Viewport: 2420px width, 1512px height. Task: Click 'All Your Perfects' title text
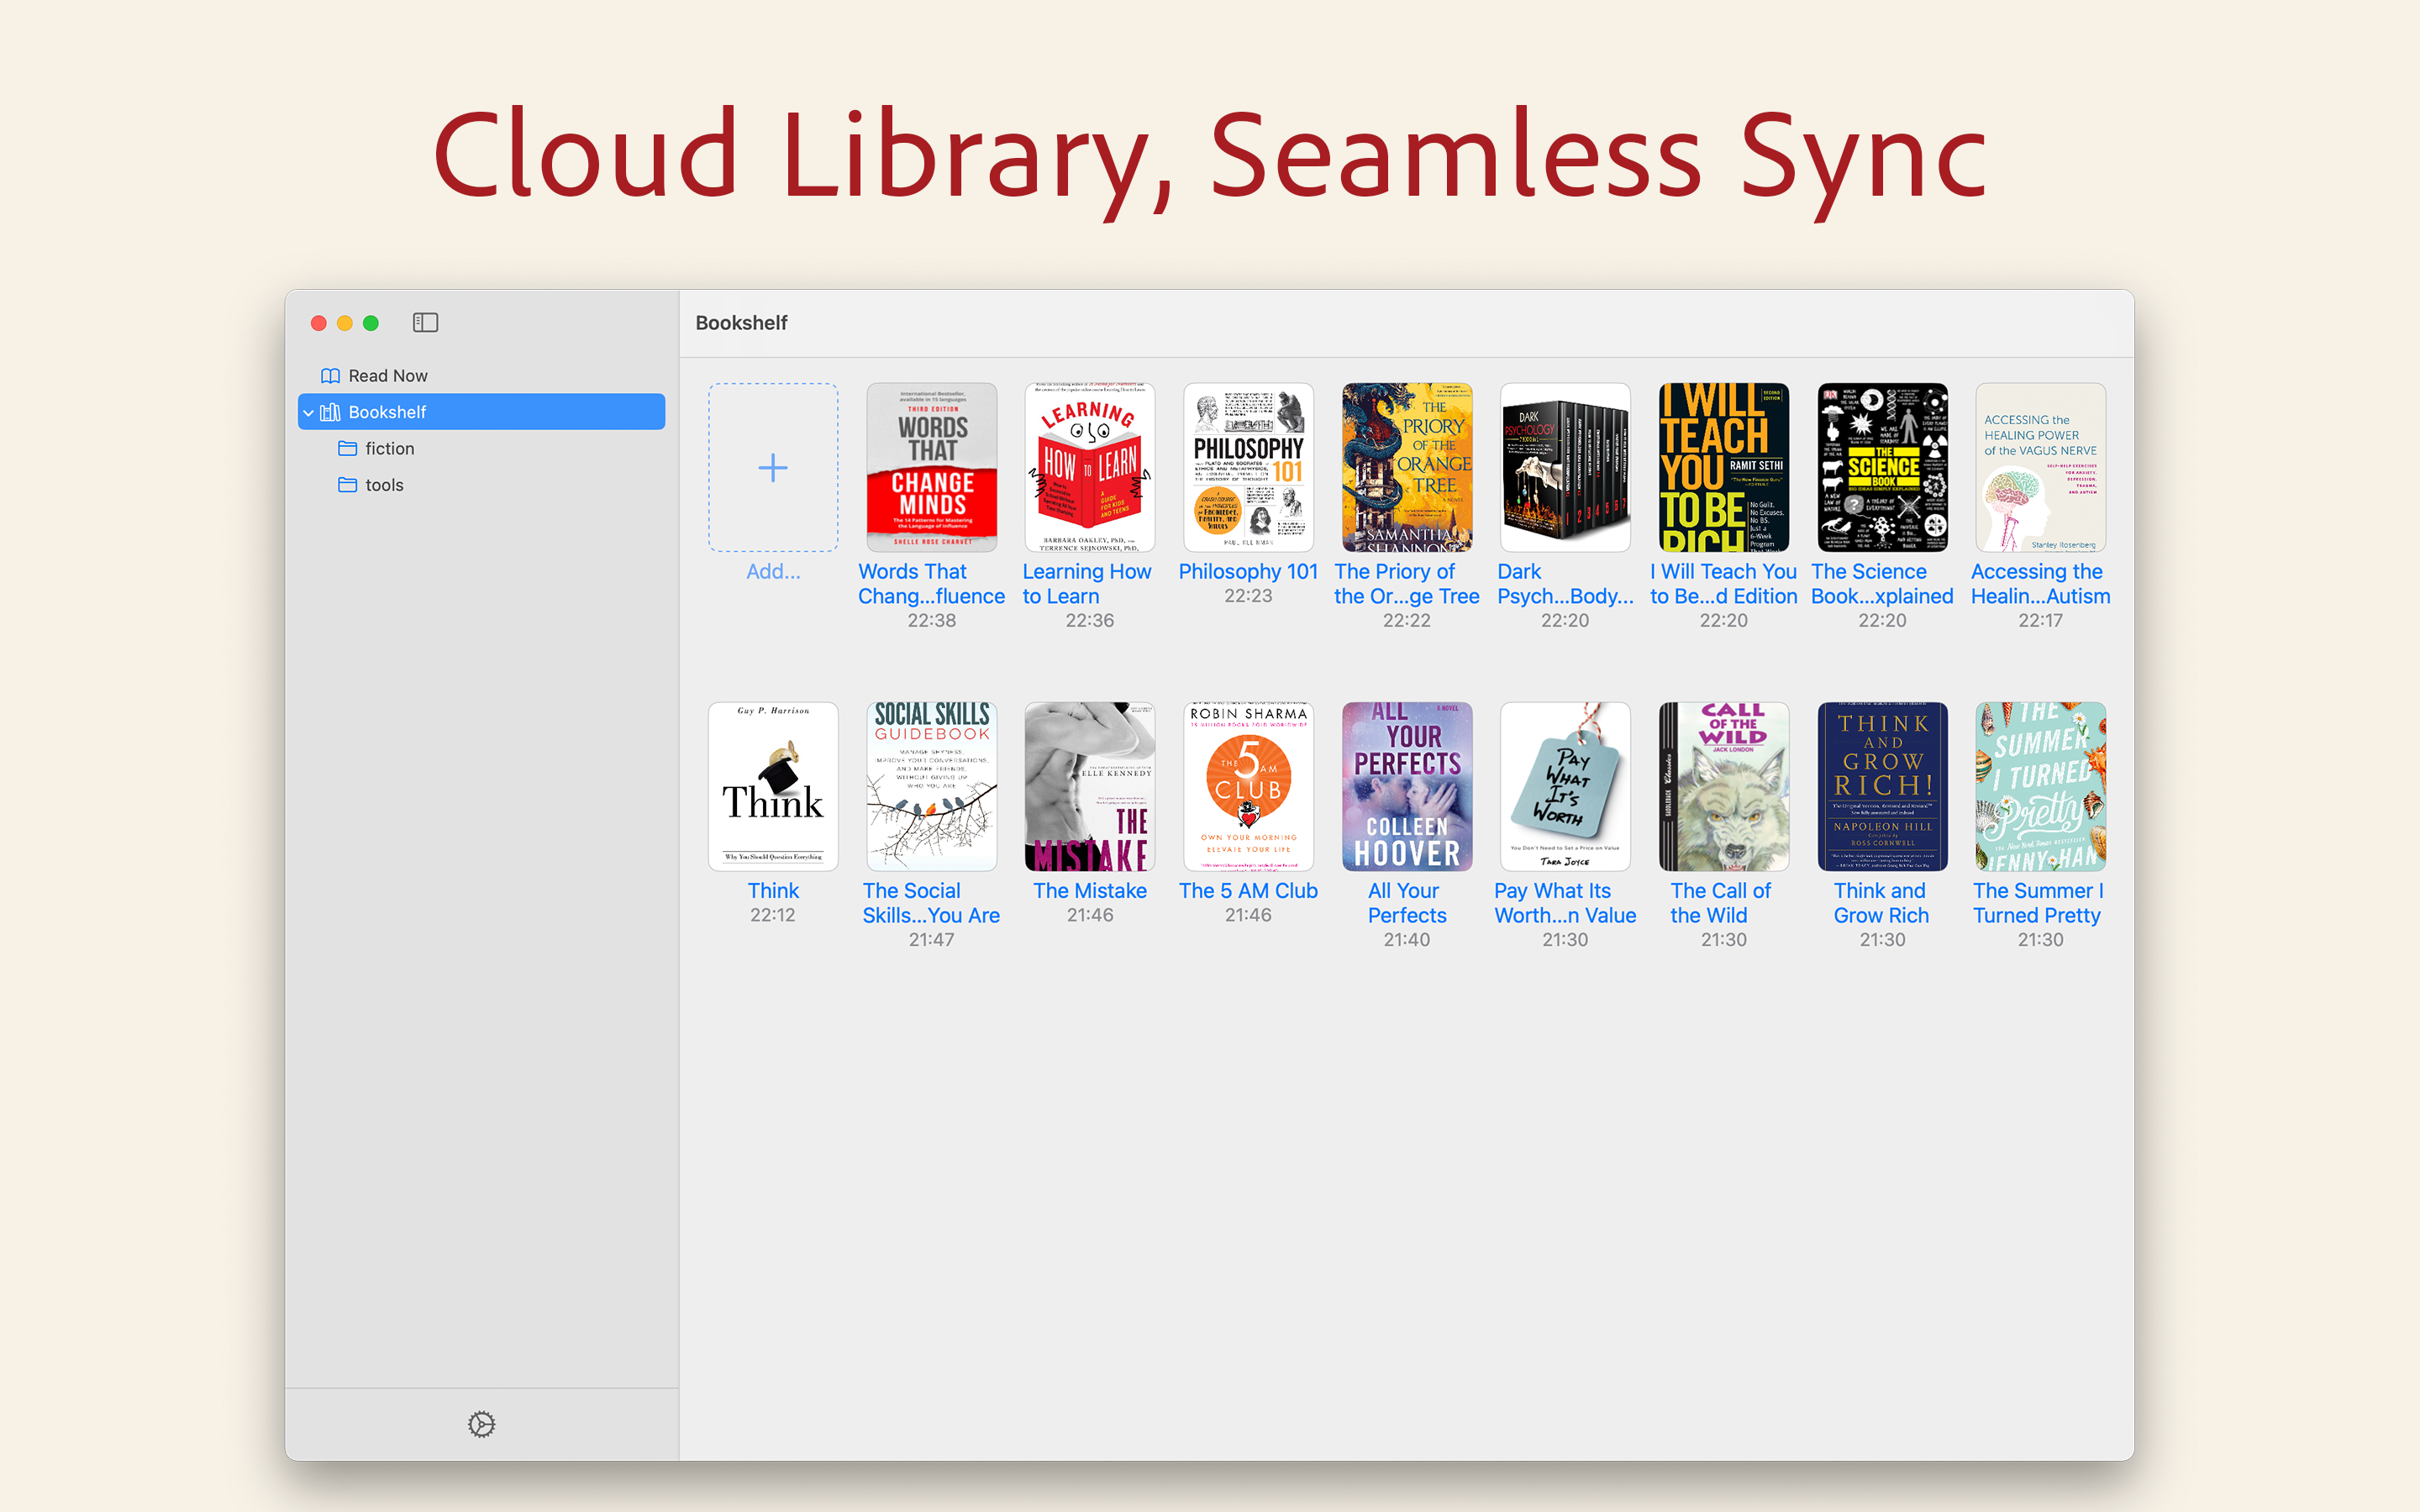point(1406,903)
